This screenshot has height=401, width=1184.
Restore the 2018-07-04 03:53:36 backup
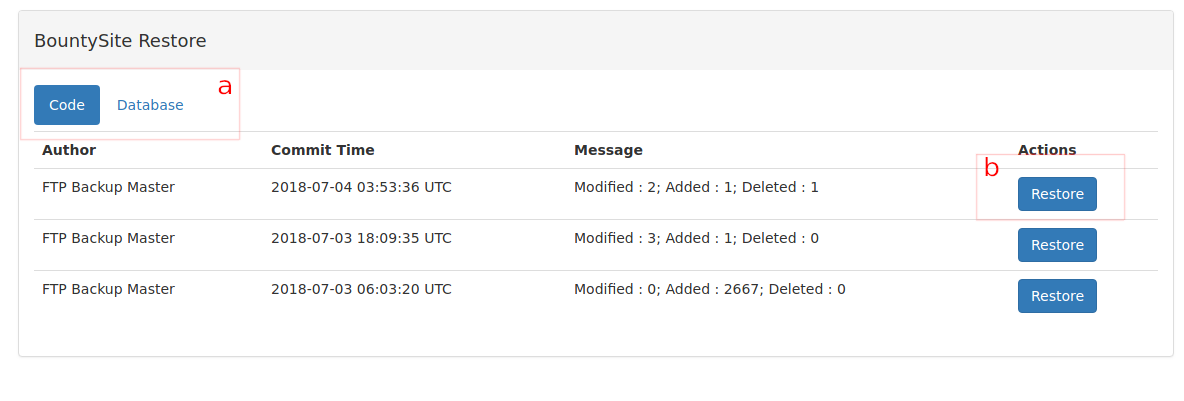click(x=1057, y=194)
